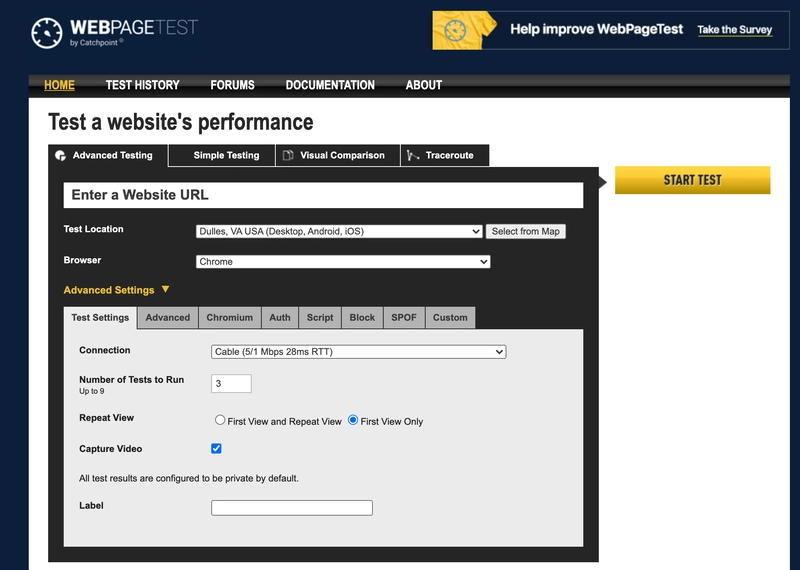Switch to the Test Settings tab
Viewport: 800px width, 570px height.
(x=100, y=318)
